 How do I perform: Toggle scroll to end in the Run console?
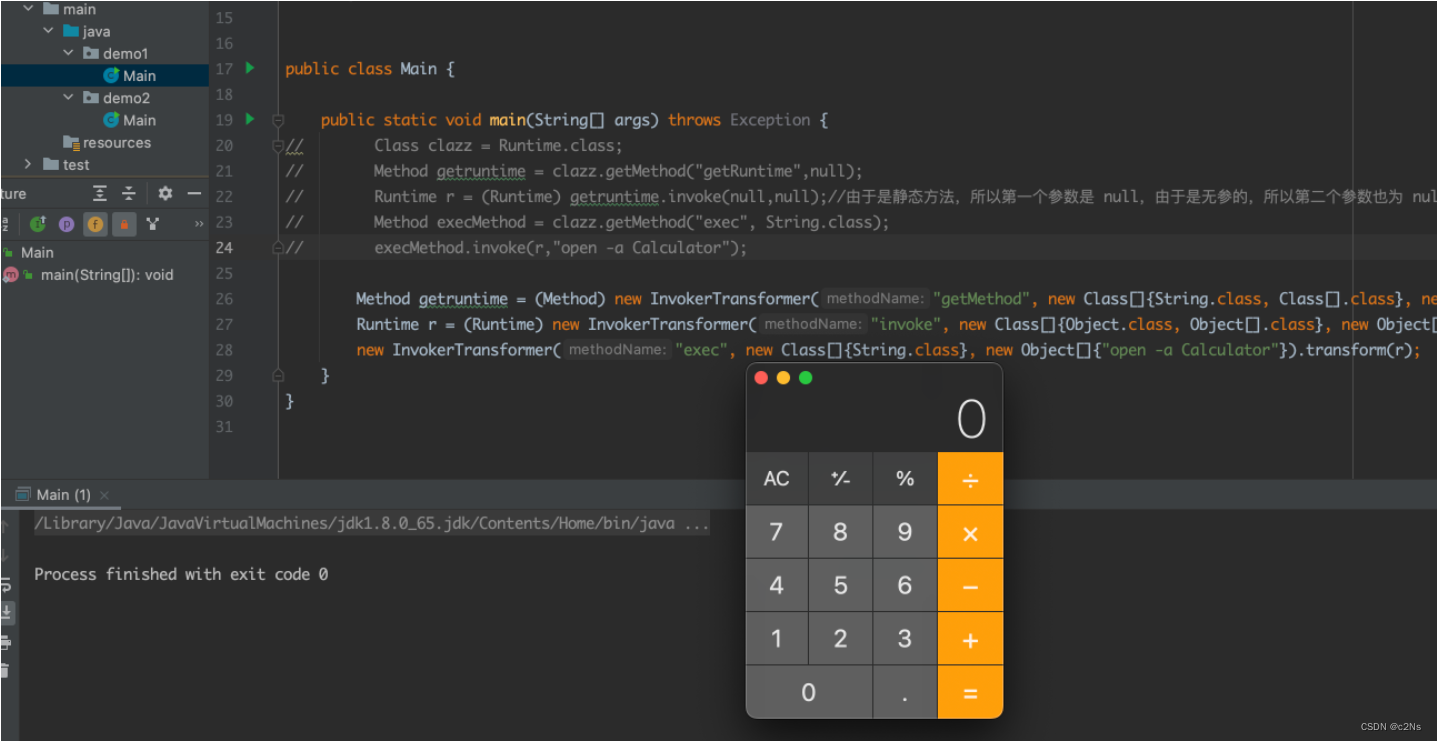(x=6, y=612)
